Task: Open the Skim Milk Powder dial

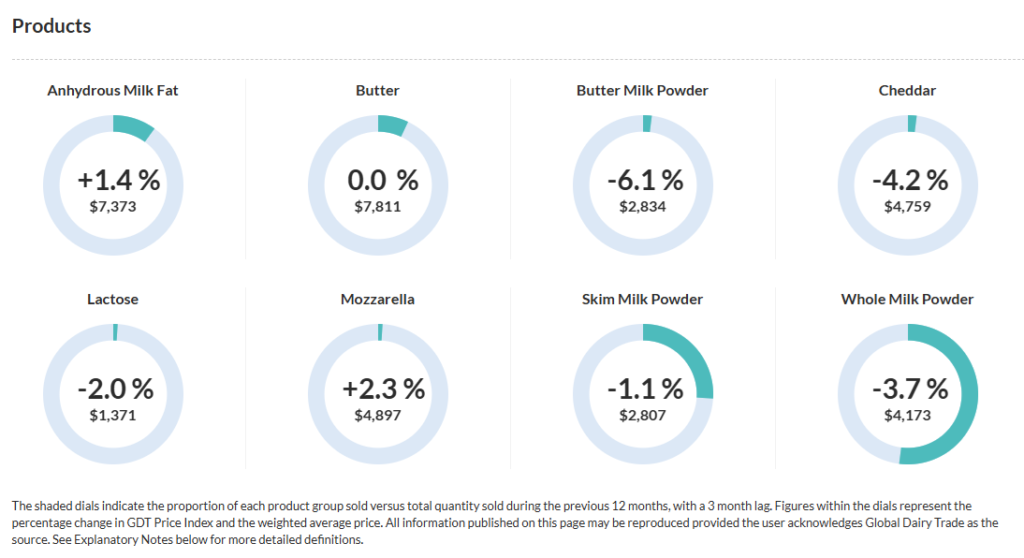Action: click(x=643, y=394)
